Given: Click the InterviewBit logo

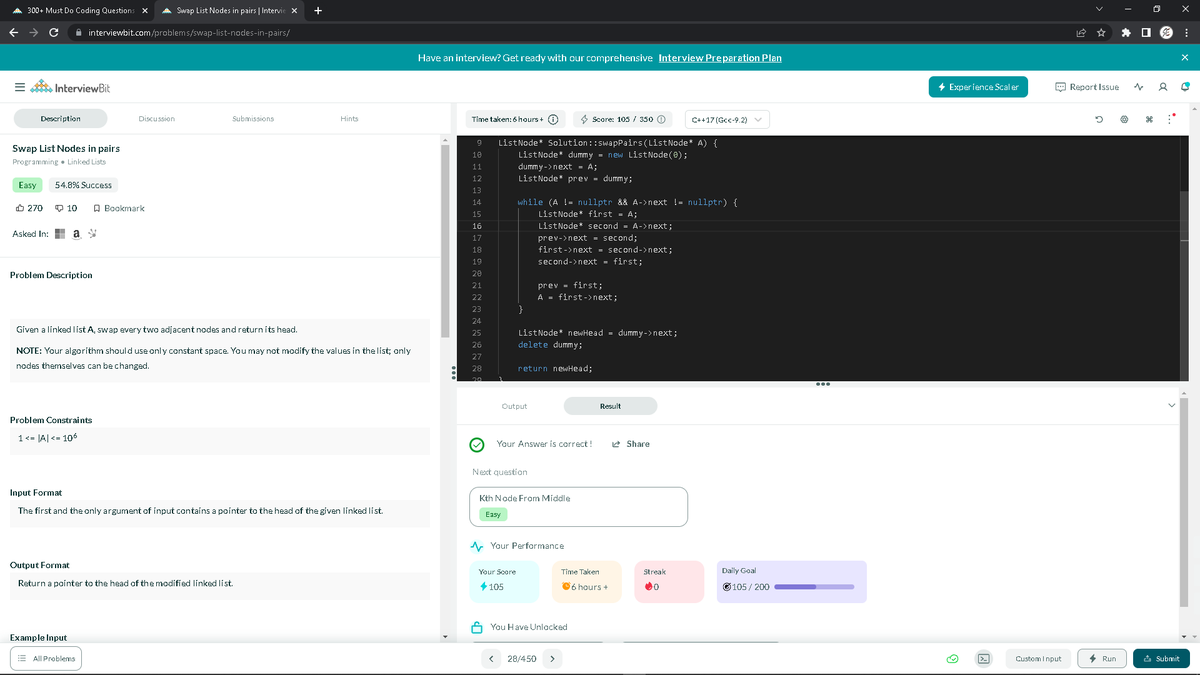Looking at the screenshot, I should pyautogui.click(x=69, y=88).
